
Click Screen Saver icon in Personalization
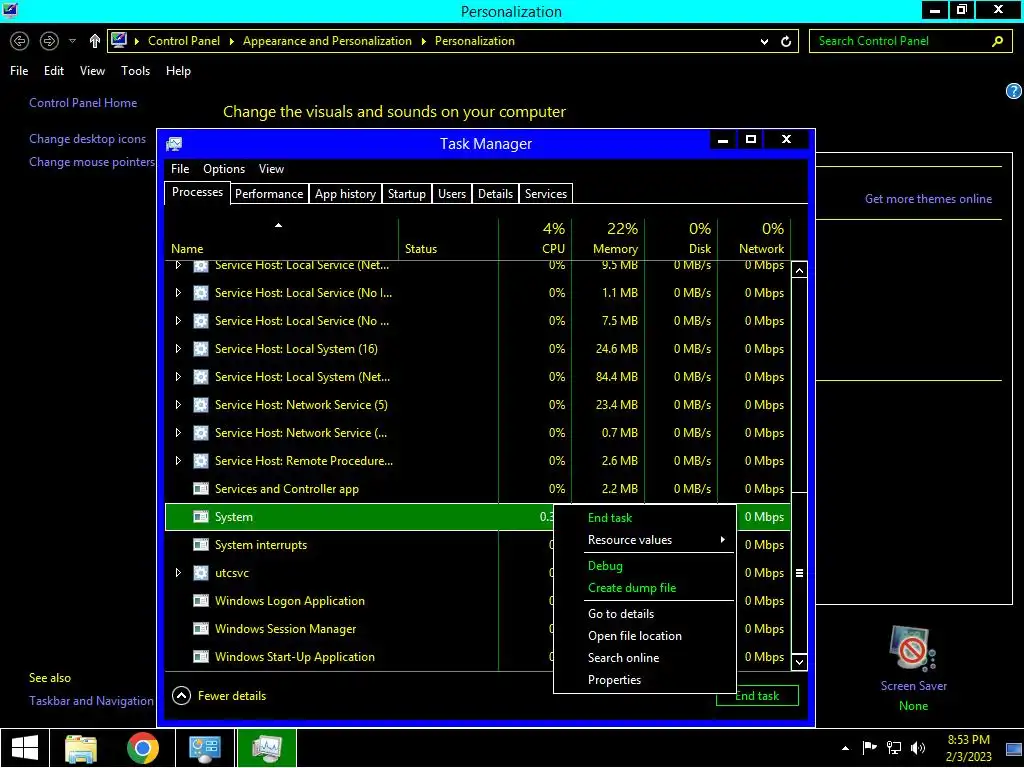coord(913,649)
